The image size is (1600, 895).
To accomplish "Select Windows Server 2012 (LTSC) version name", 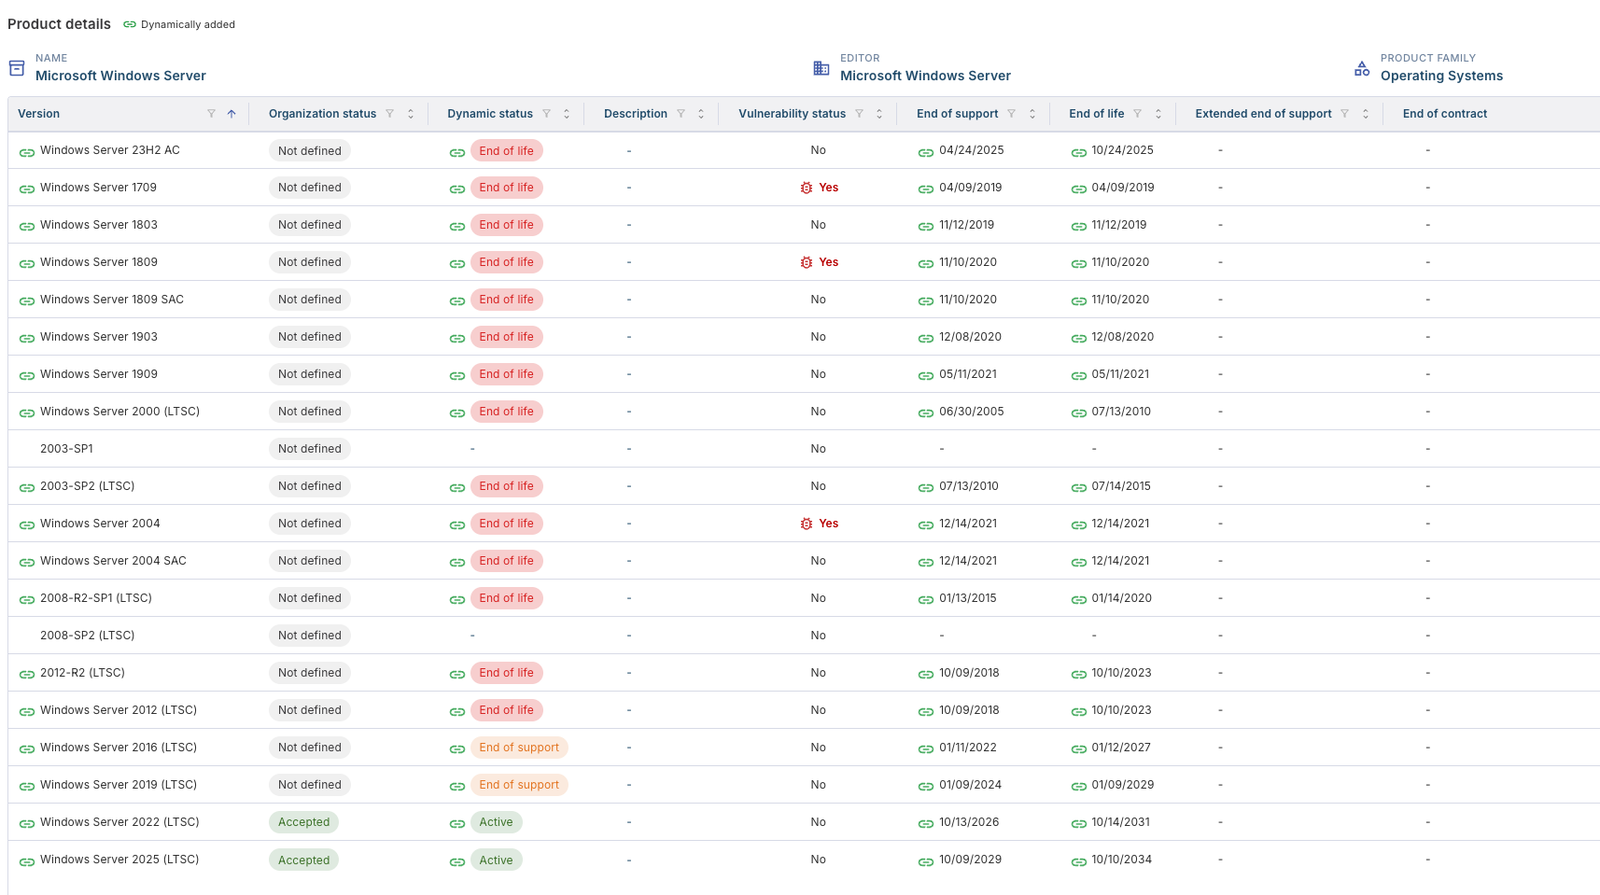I will click(118, 710).
